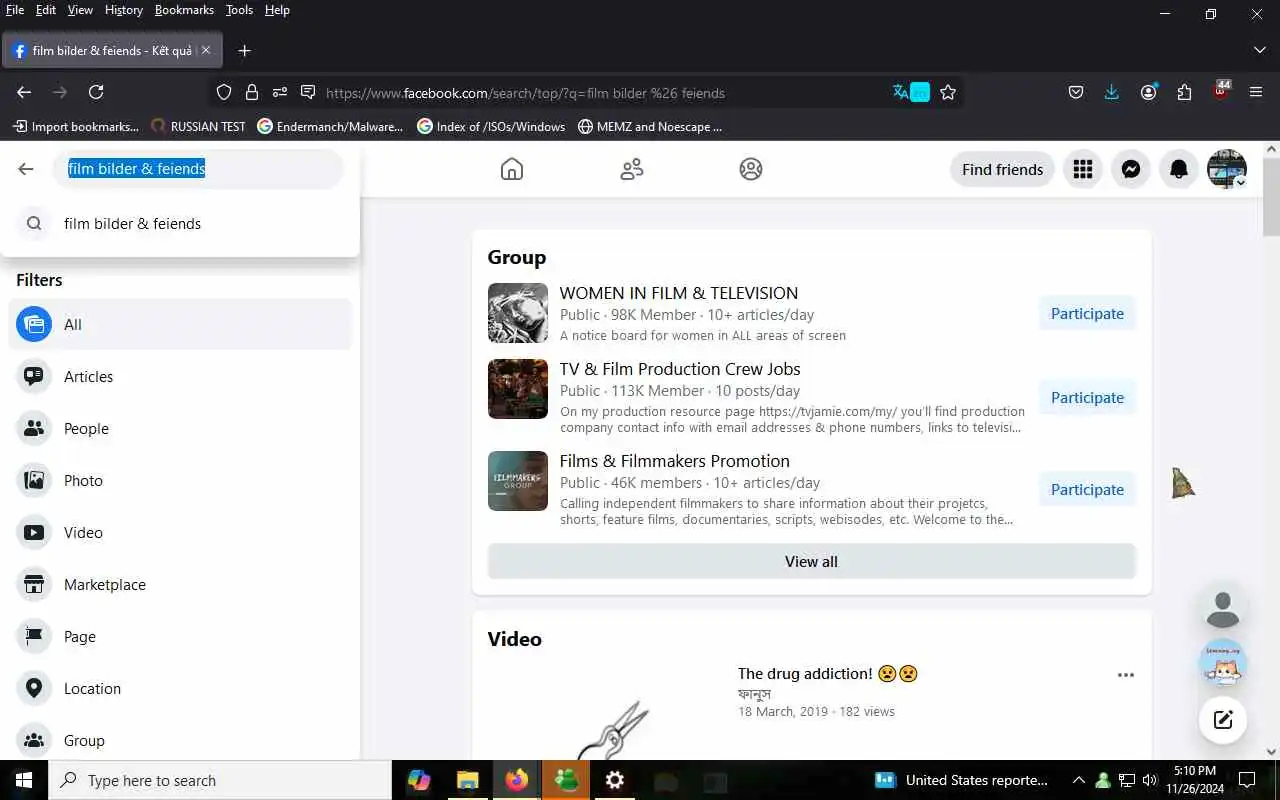
Task: Participate in Films & Filmmakers Promotion group
Action: (x=1087, y=489)
